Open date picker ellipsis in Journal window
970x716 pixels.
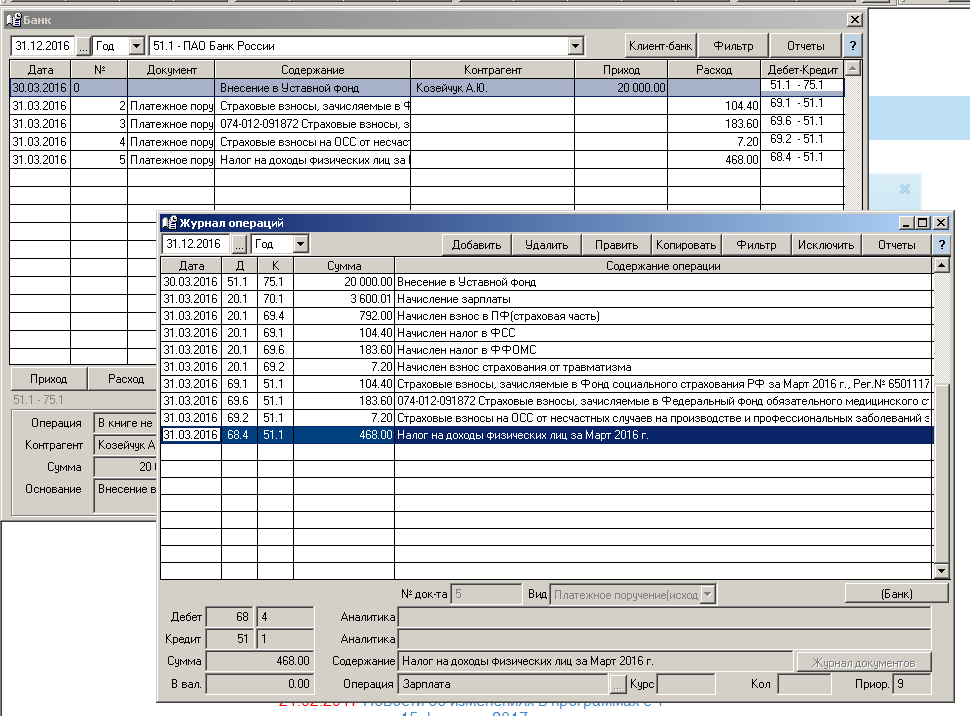point(239,244)
